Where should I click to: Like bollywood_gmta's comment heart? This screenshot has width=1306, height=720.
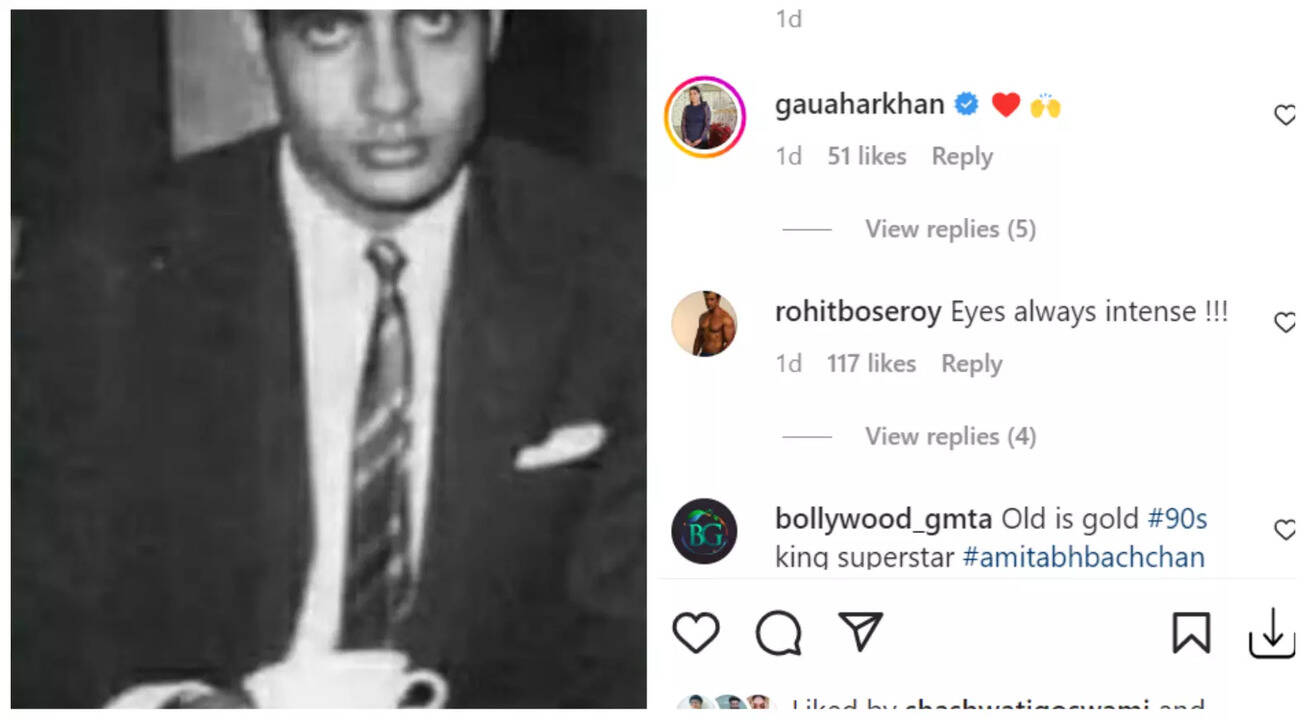click(x=1286, y=530)
